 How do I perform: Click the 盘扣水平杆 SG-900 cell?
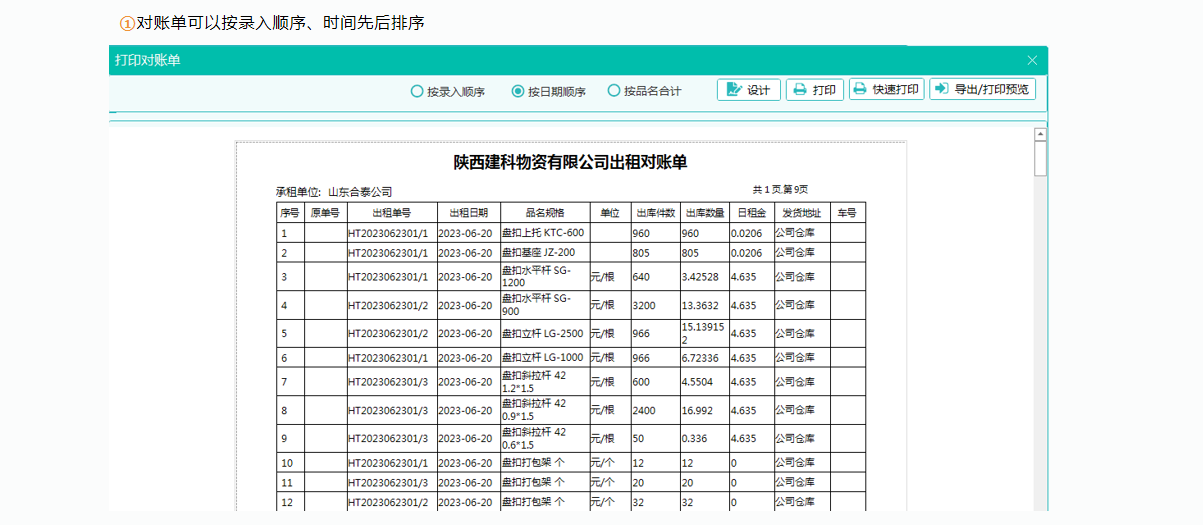(x=544, y=305)
